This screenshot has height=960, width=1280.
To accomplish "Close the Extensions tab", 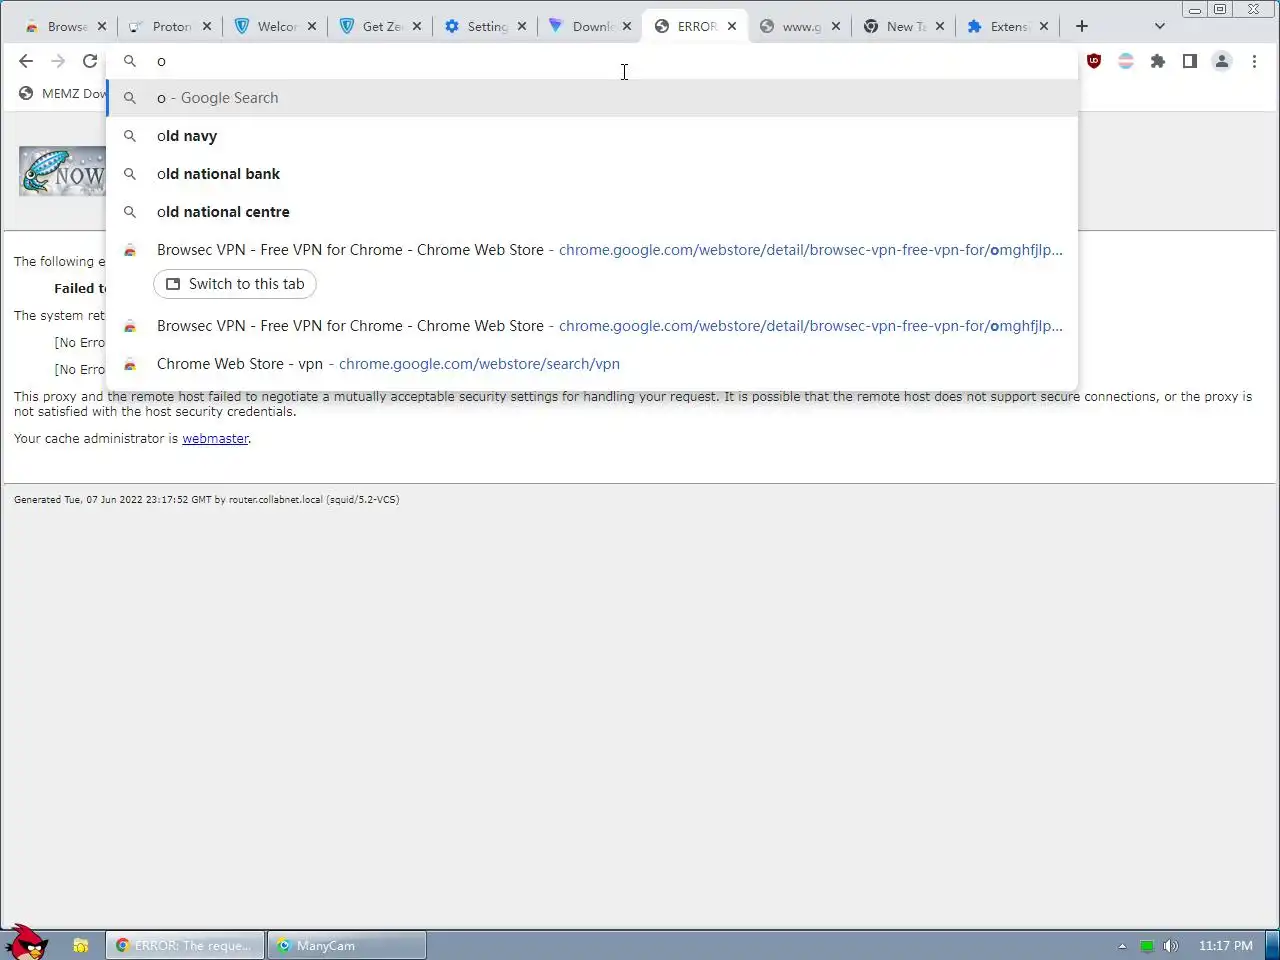I will (1044, 26).
